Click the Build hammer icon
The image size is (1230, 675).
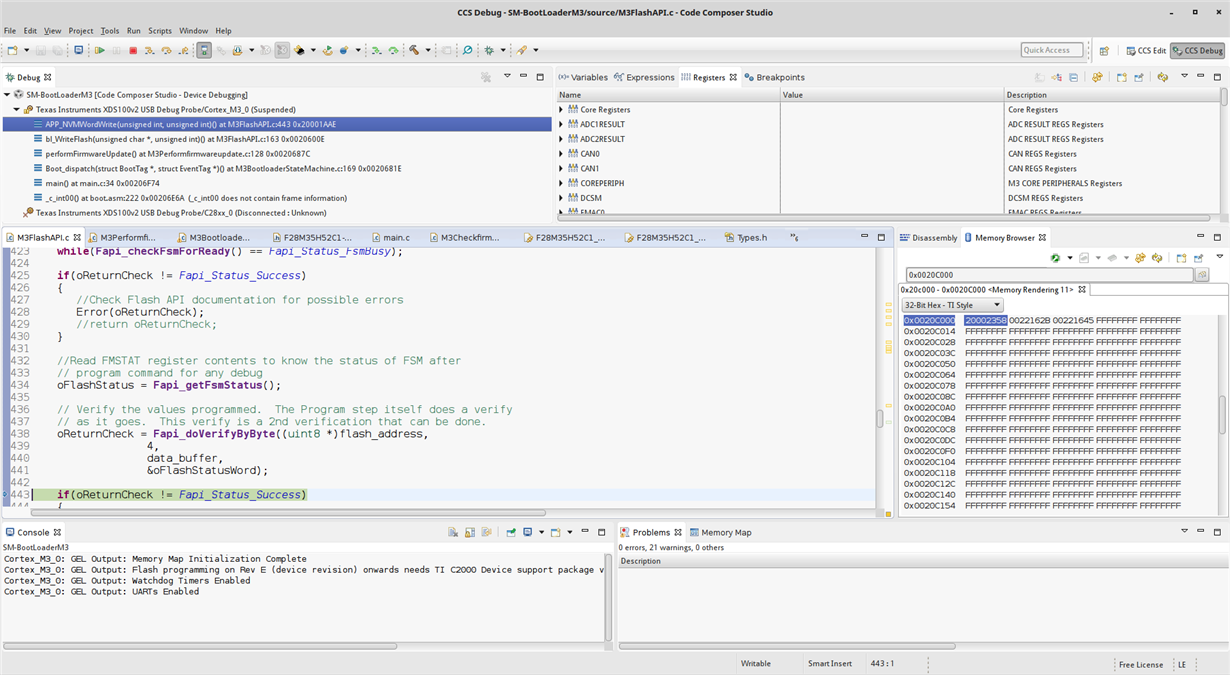pyautogui.click(x=414, y=50)
